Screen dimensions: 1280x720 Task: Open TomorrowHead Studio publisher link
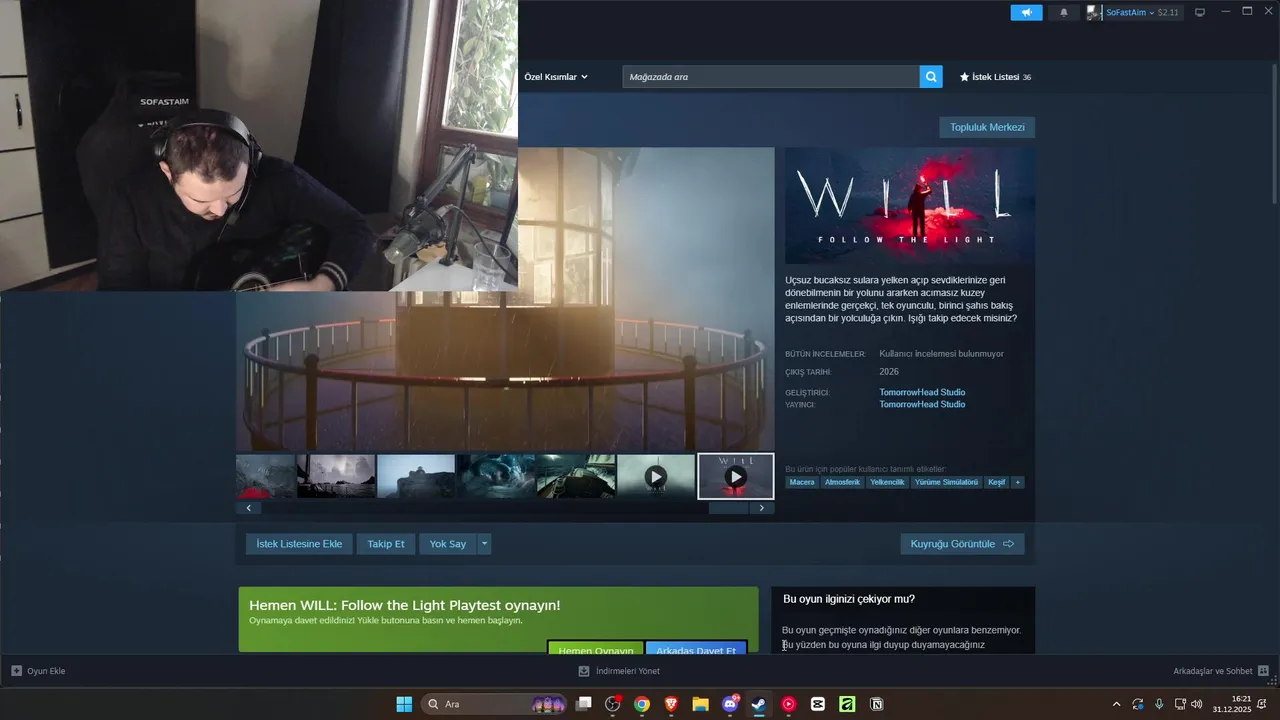click(x=922, y=404)
